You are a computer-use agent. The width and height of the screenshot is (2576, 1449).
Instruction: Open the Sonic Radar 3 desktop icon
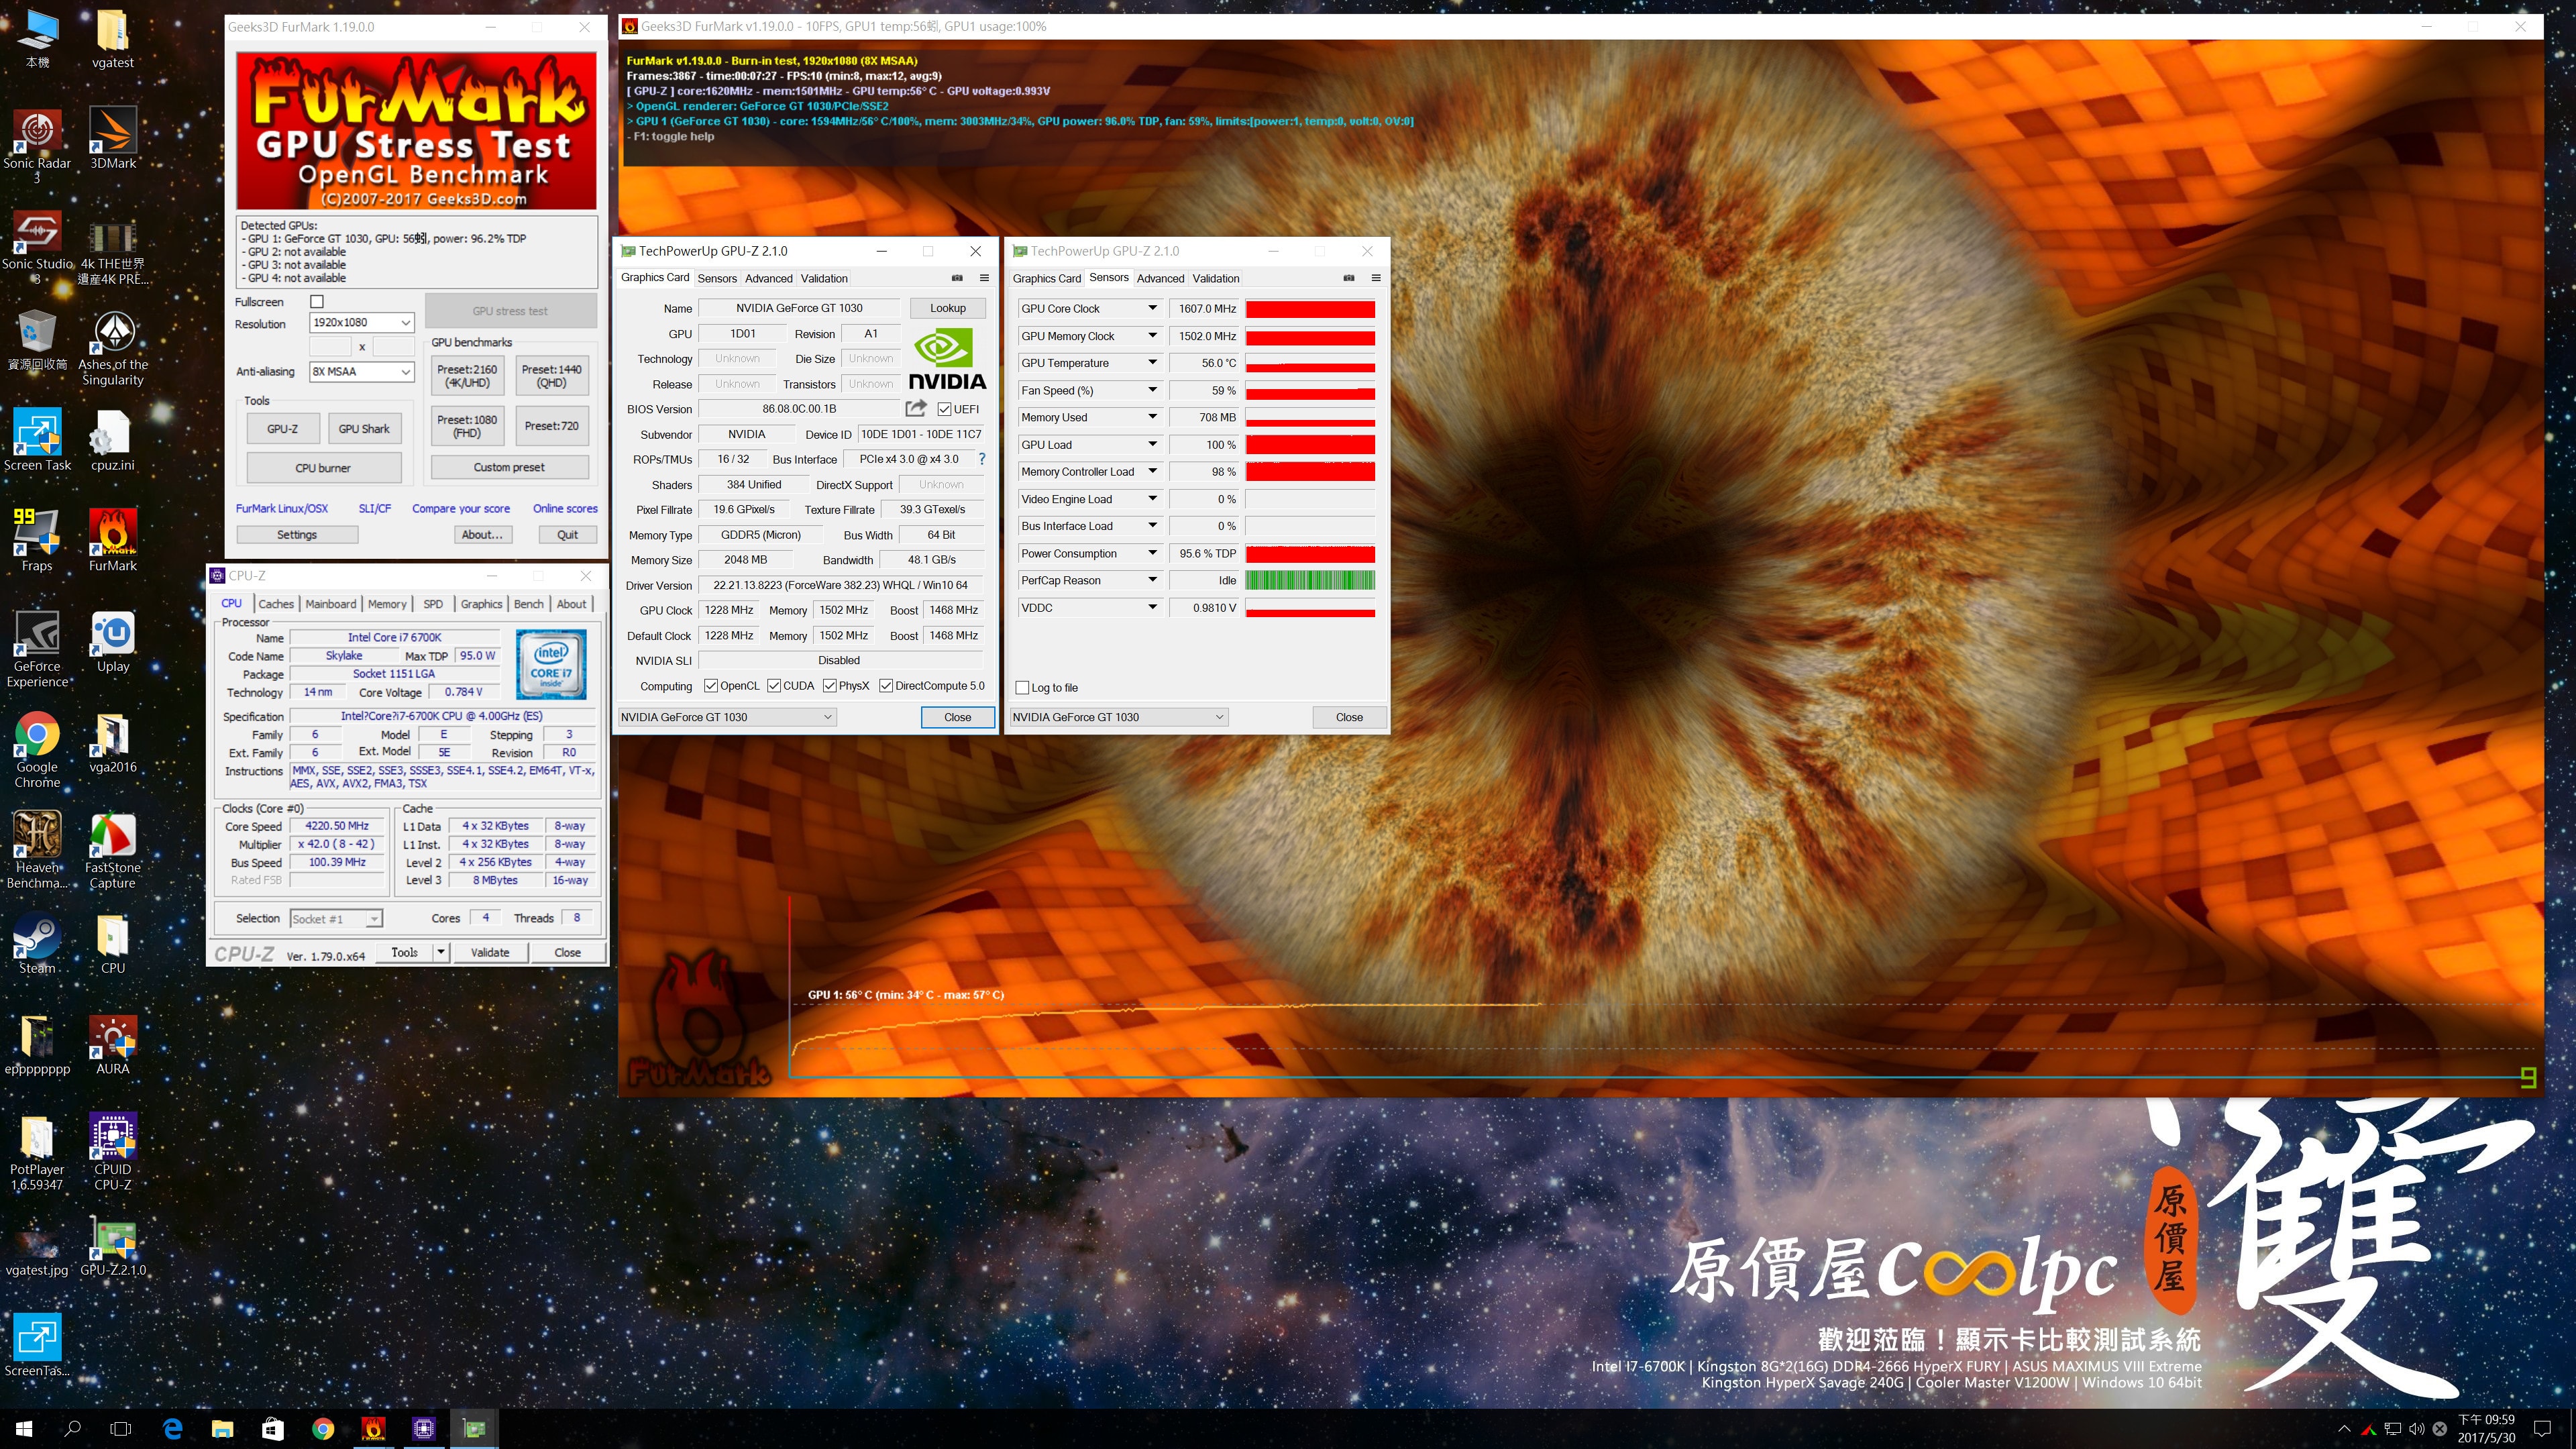point(37,146)
